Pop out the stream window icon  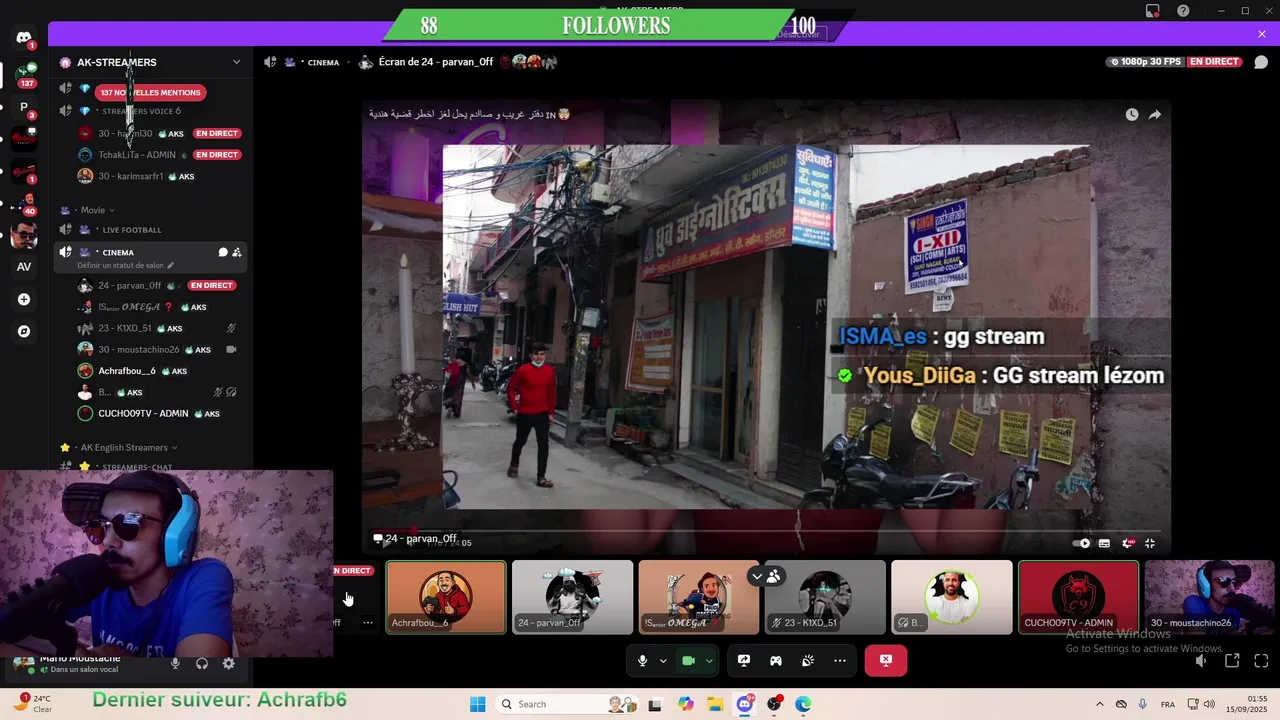click(x=1232, y=661)
